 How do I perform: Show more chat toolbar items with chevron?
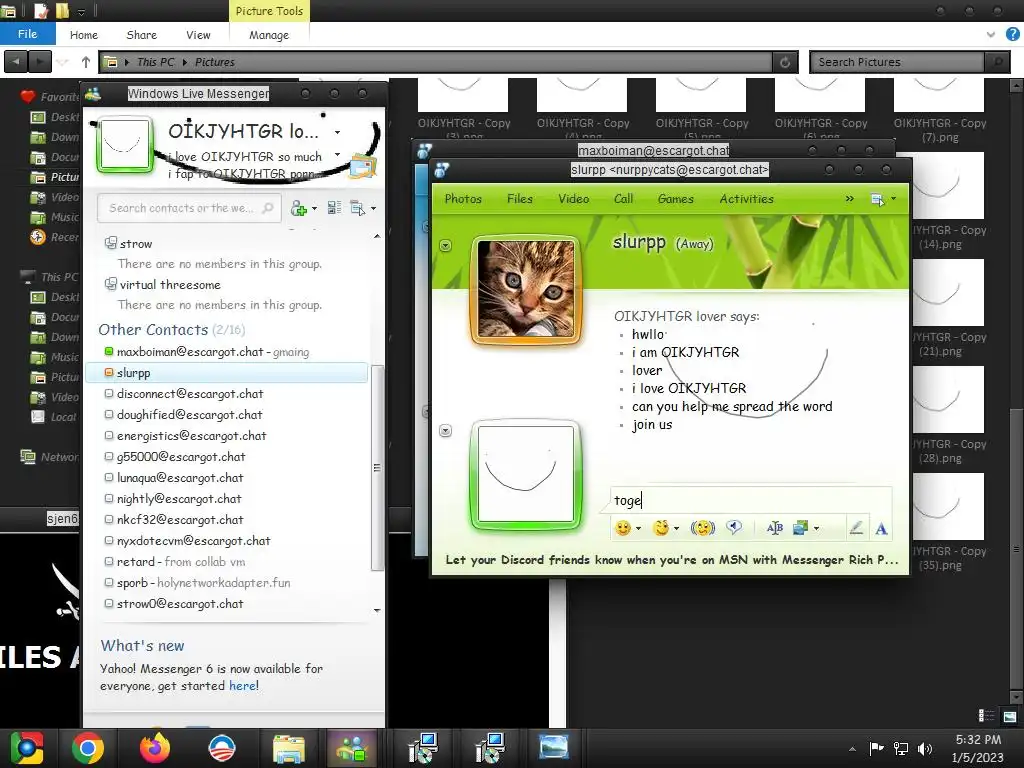[850, 199]
